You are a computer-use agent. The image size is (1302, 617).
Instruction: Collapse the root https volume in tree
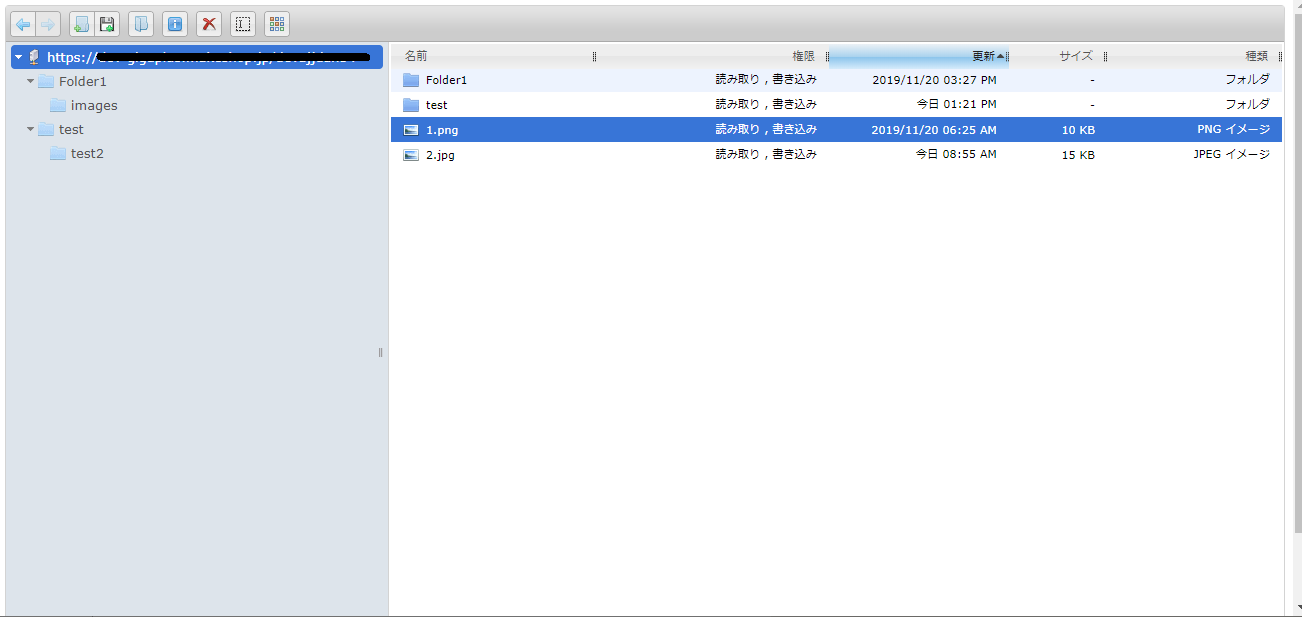18,58
